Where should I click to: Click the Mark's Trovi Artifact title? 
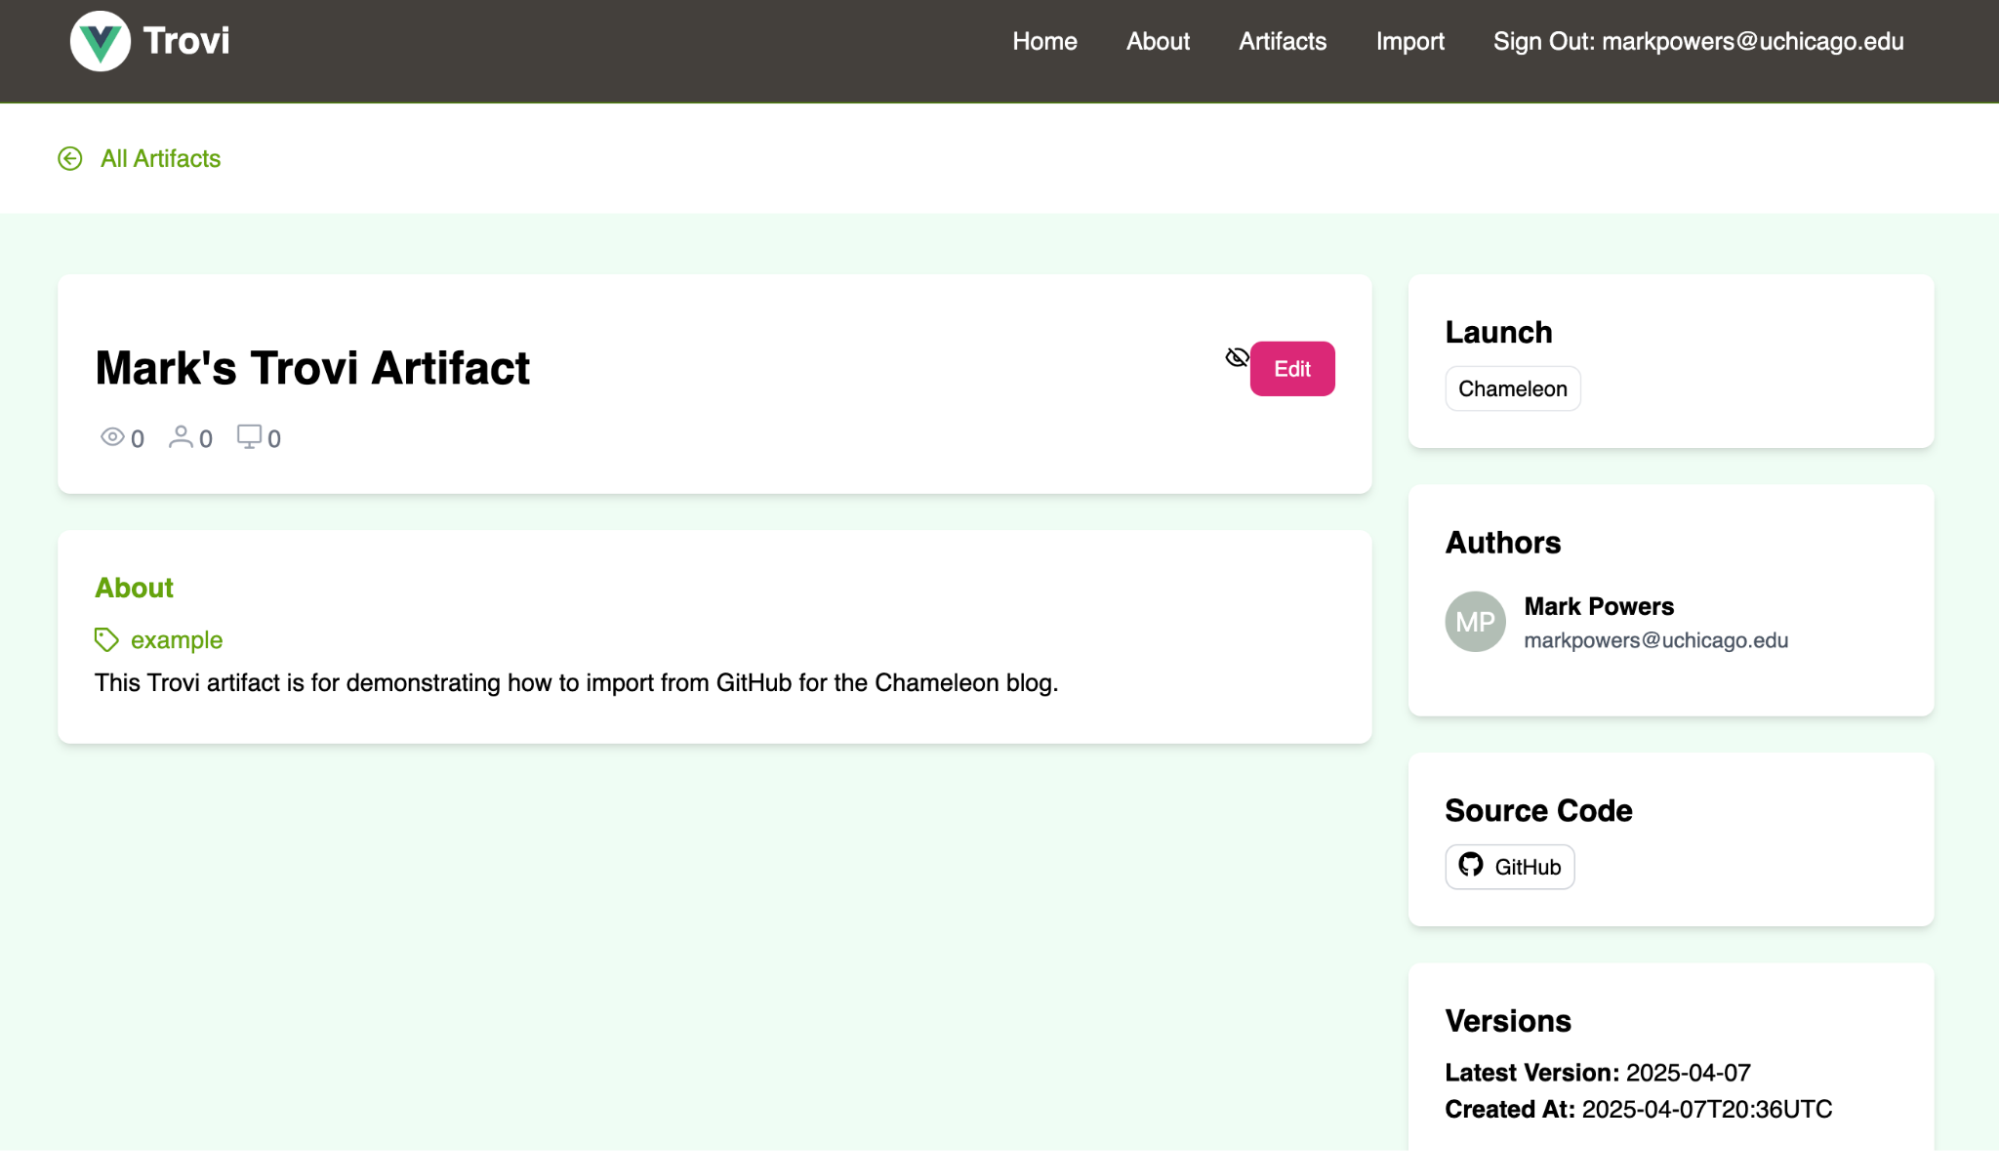312,368
